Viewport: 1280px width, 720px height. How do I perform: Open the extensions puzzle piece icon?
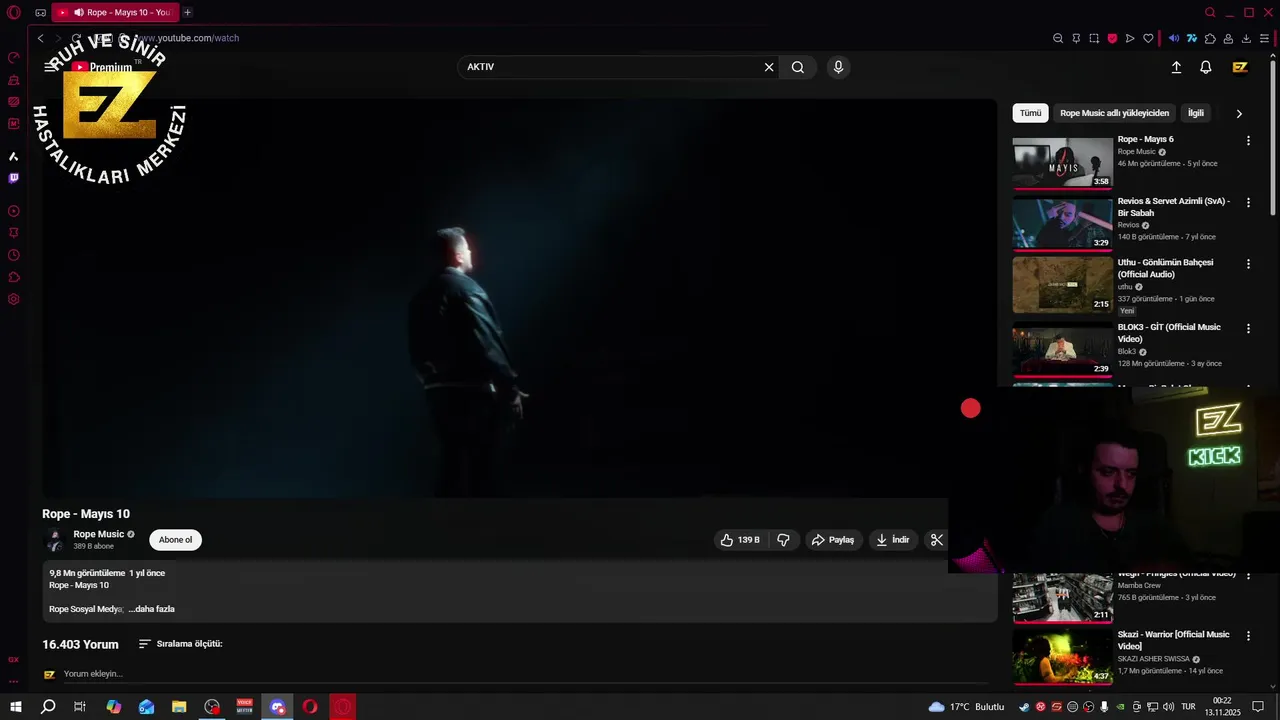coord(1210,38)
